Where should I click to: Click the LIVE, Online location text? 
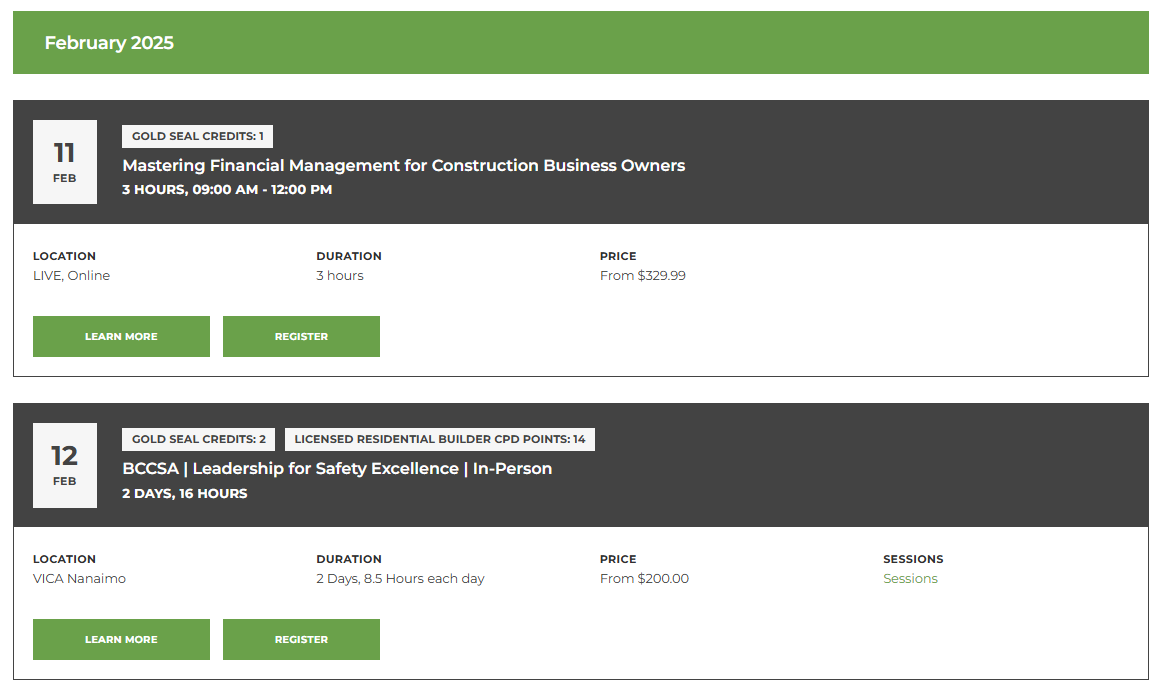tap(71, 275)
